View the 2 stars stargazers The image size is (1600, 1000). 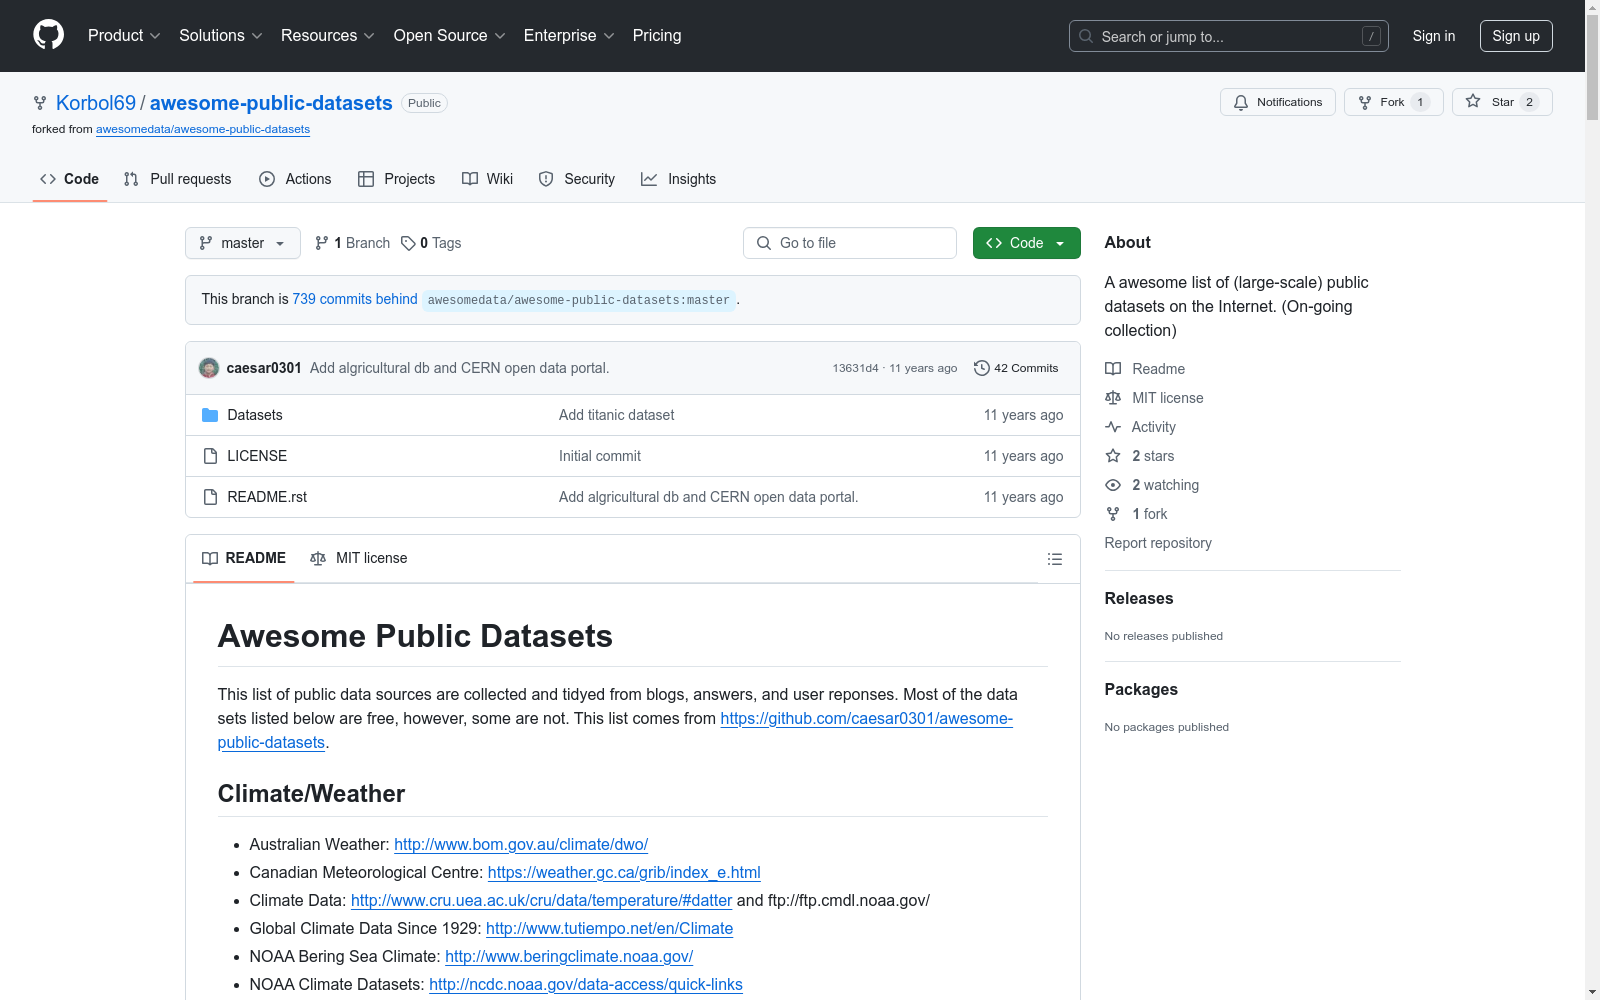[x=1140, y=456]
